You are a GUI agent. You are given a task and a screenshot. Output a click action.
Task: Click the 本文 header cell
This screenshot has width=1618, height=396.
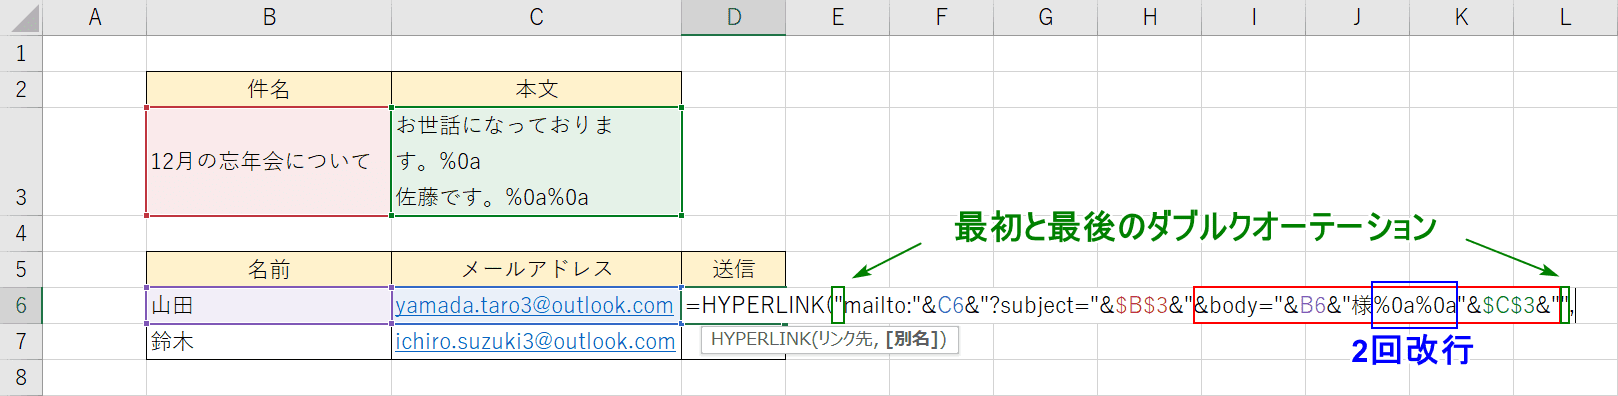[537, 89]
